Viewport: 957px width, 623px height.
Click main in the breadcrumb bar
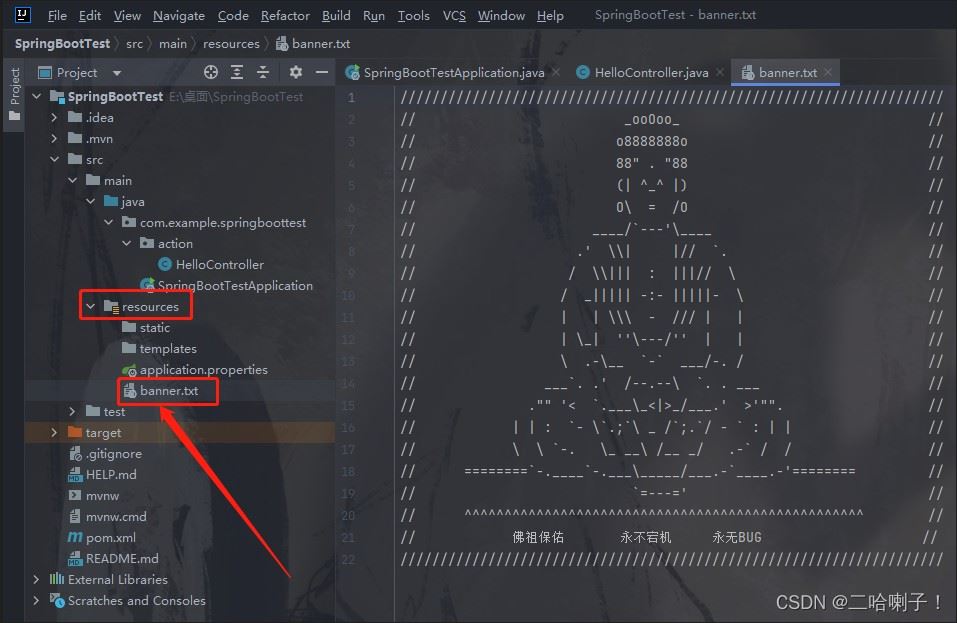pos(173,43)
